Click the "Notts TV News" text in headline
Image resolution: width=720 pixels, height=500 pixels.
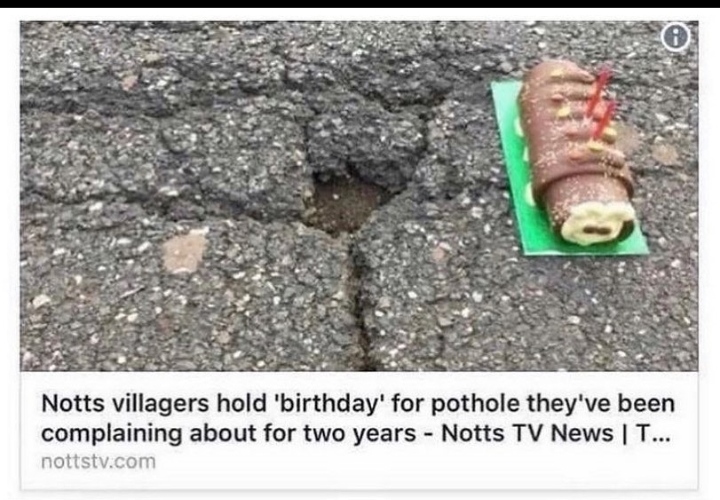[x=527, y=433]
